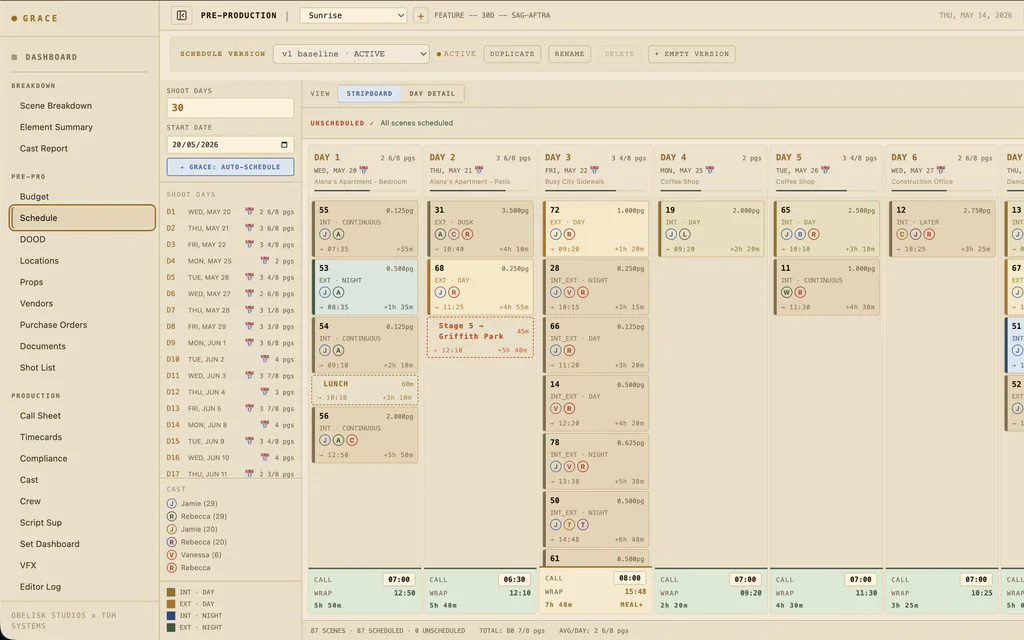1024x640 pixels.
Task: Open Editor Log in the sidebar
Action: coord(40,586)
